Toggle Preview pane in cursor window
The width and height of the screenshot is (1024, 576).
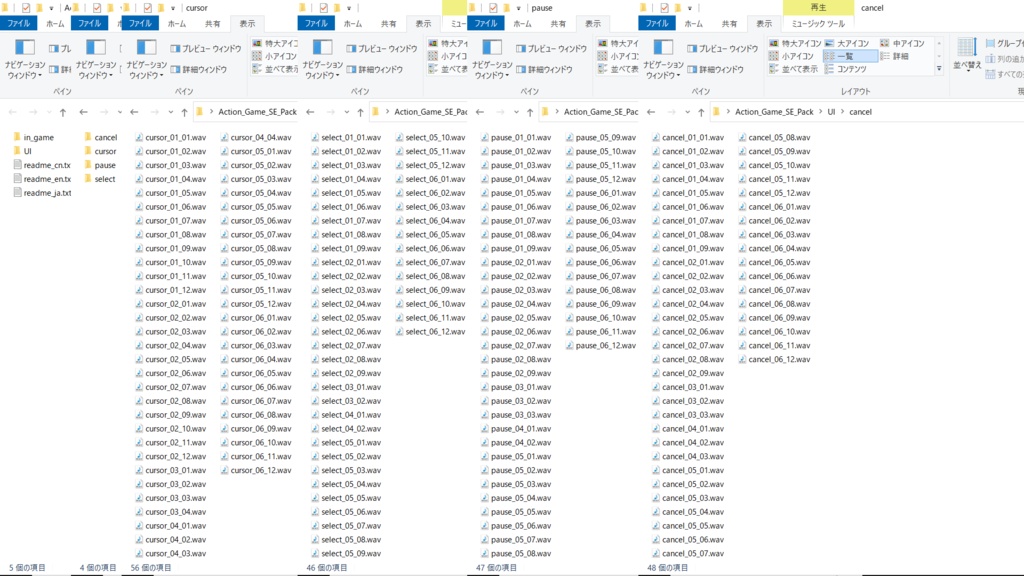click(206, 48)
